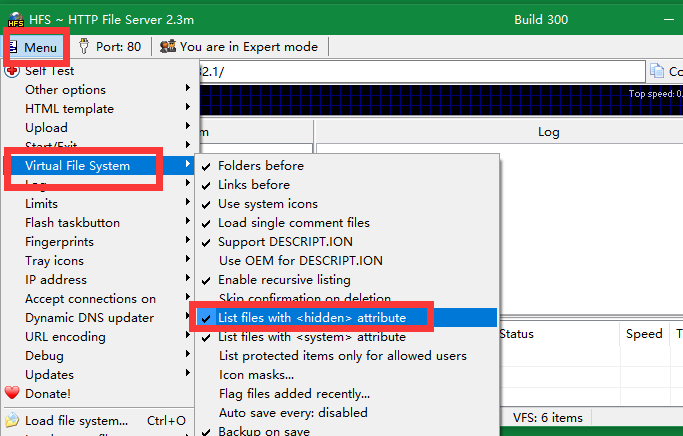This screenshot has height=436, width=683.
Task: Open the Upload submenu
Action: pyautogui.click(x=98, y=128)
